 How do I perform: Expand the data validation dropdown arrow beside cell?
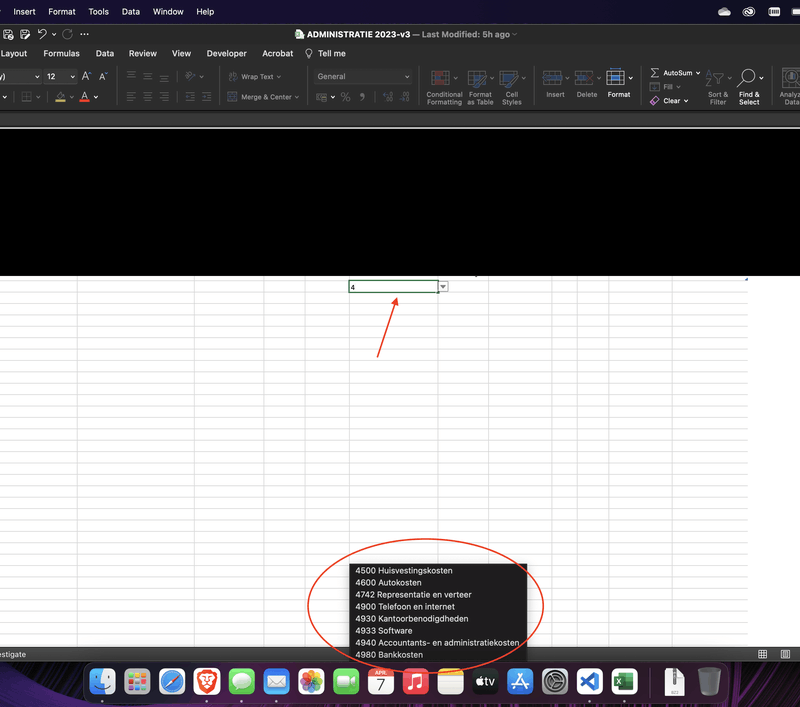[x=443, y=287]
